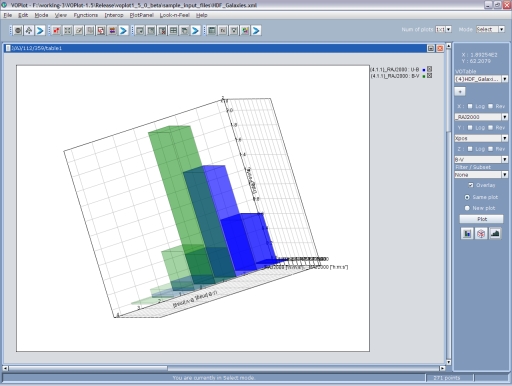Remove the U-B series from legend

tap(430, 69)
